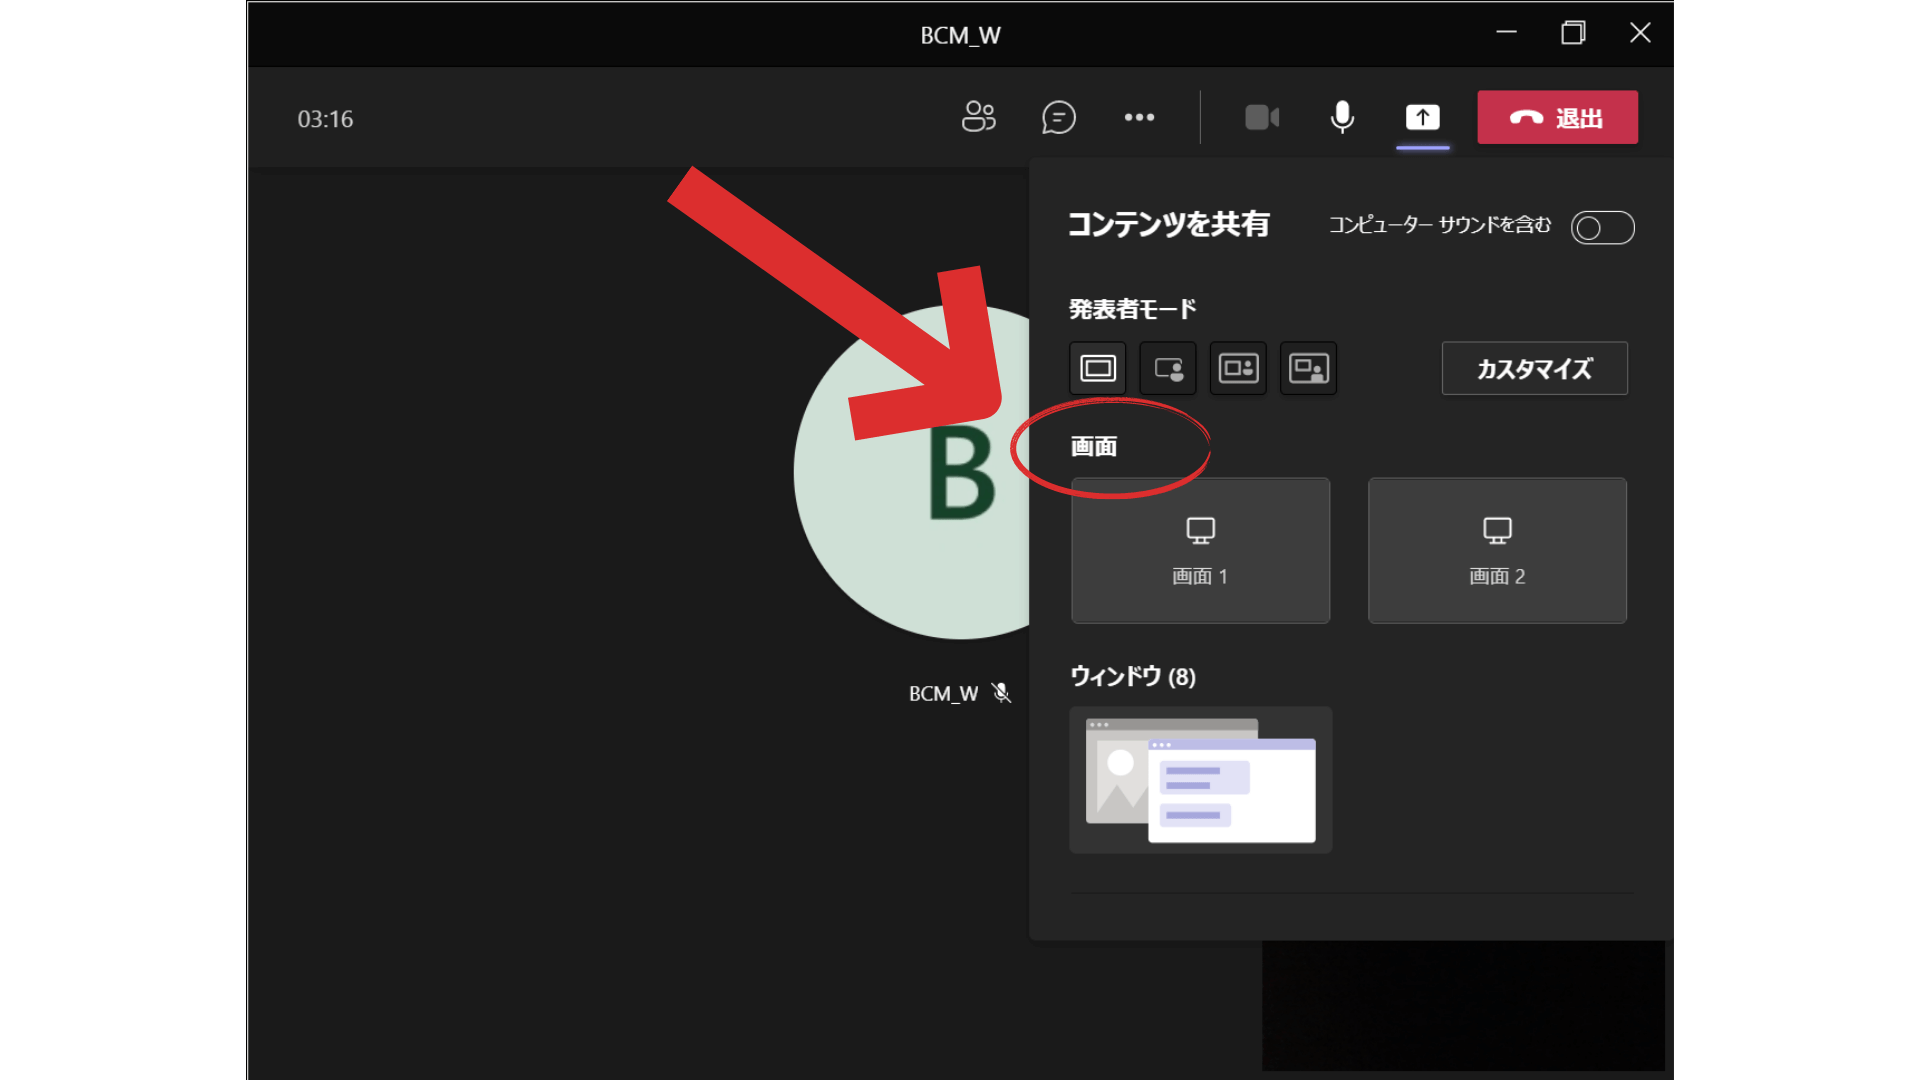Mute the microphone in the toolbar

point(1341,117)
